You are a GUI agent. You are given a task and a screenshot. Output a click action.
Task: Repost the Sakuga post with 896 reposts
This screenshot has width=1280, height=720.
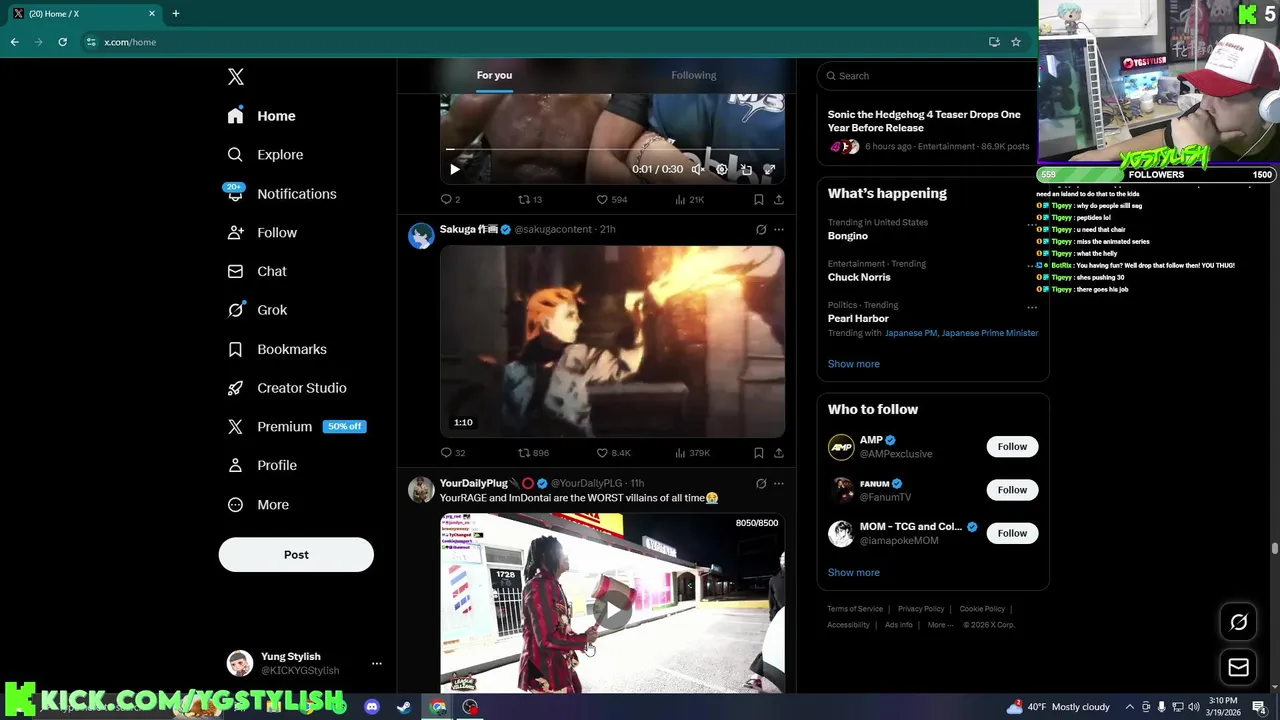(533, 452)
